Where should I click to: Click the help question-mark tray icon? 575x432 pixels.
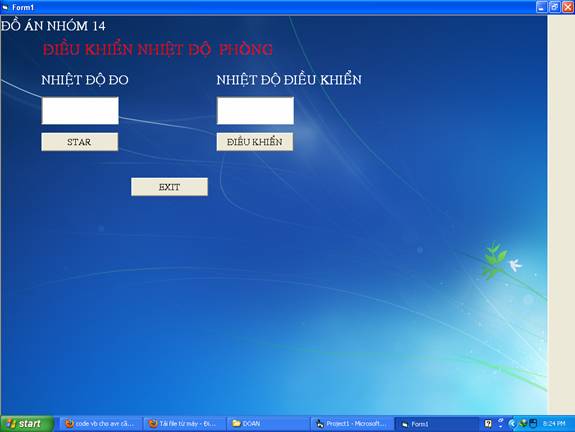click(x=488, y=424)
